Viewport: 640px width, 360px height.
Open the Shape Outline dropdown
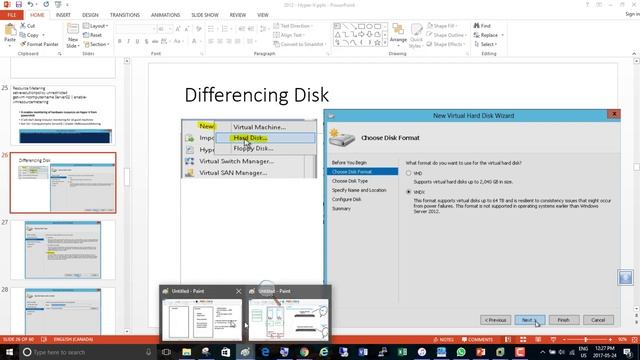(447, 35)
